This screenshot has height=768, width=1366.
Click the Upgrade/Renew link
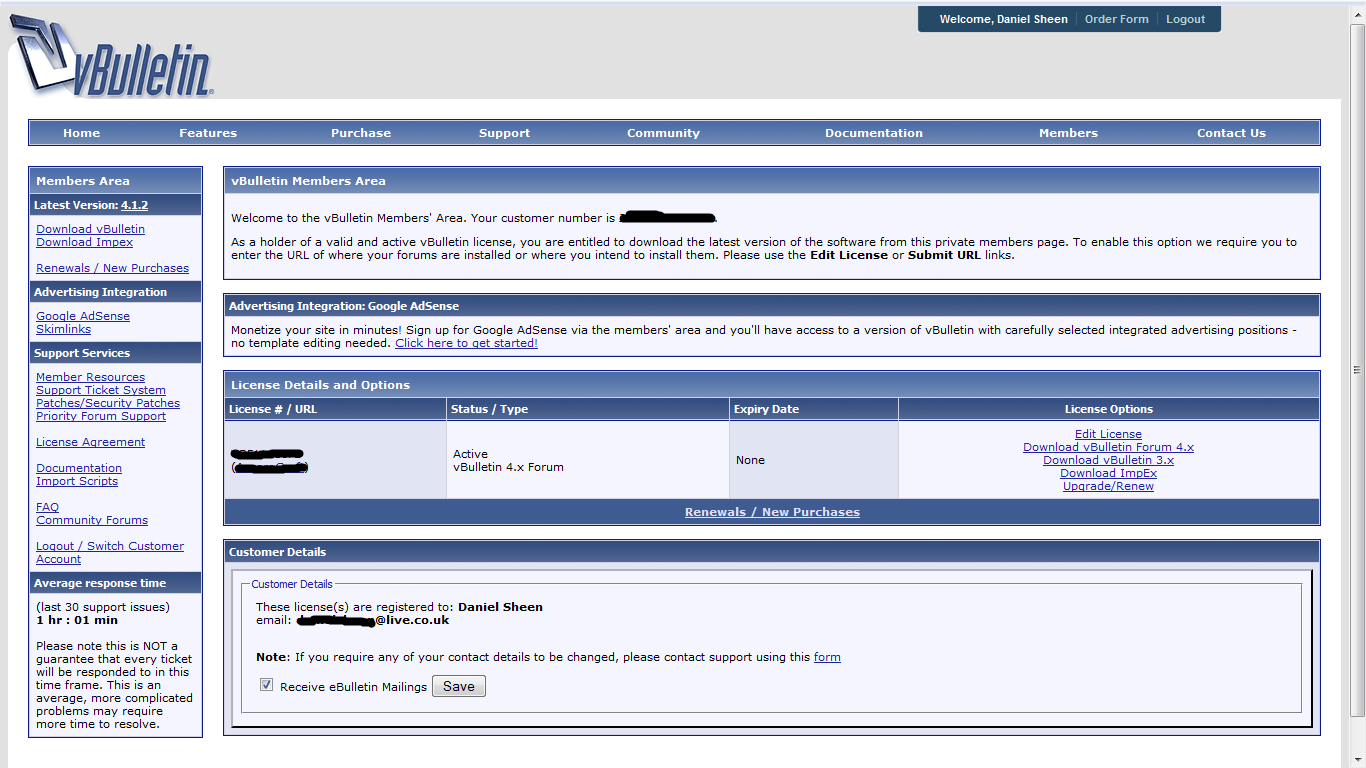point(1108,486)
